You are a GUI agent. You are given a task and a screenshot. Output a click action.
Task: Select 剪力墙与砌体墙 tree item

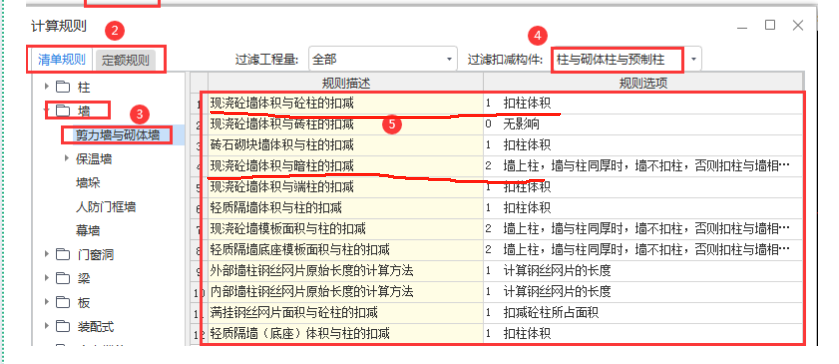118,134
